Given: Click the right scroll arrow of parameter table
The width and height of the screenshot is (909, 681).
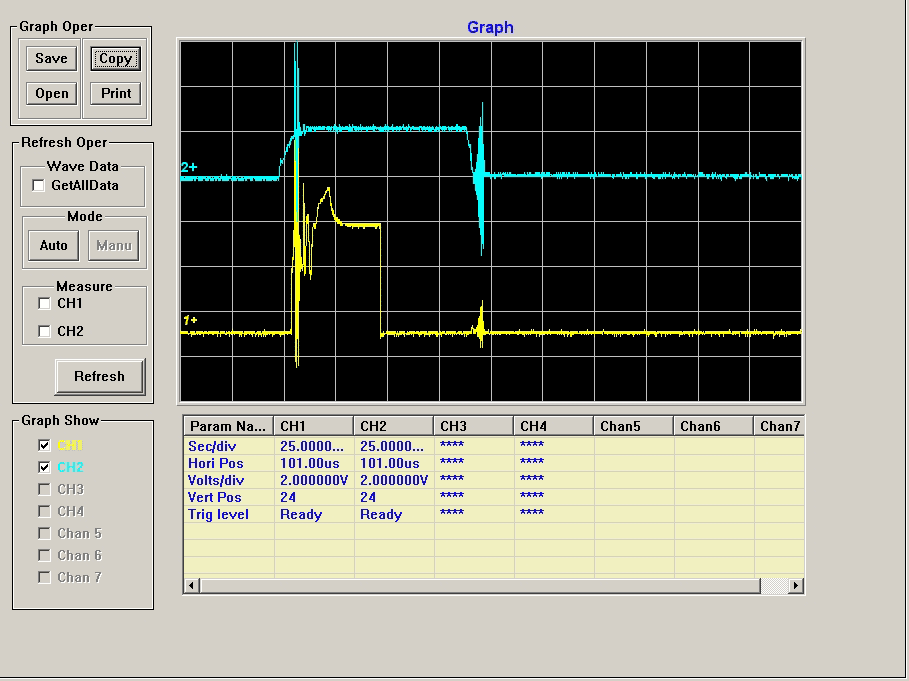Looking at the screenshot, I should pyautogui.click(x=795, y=585).
